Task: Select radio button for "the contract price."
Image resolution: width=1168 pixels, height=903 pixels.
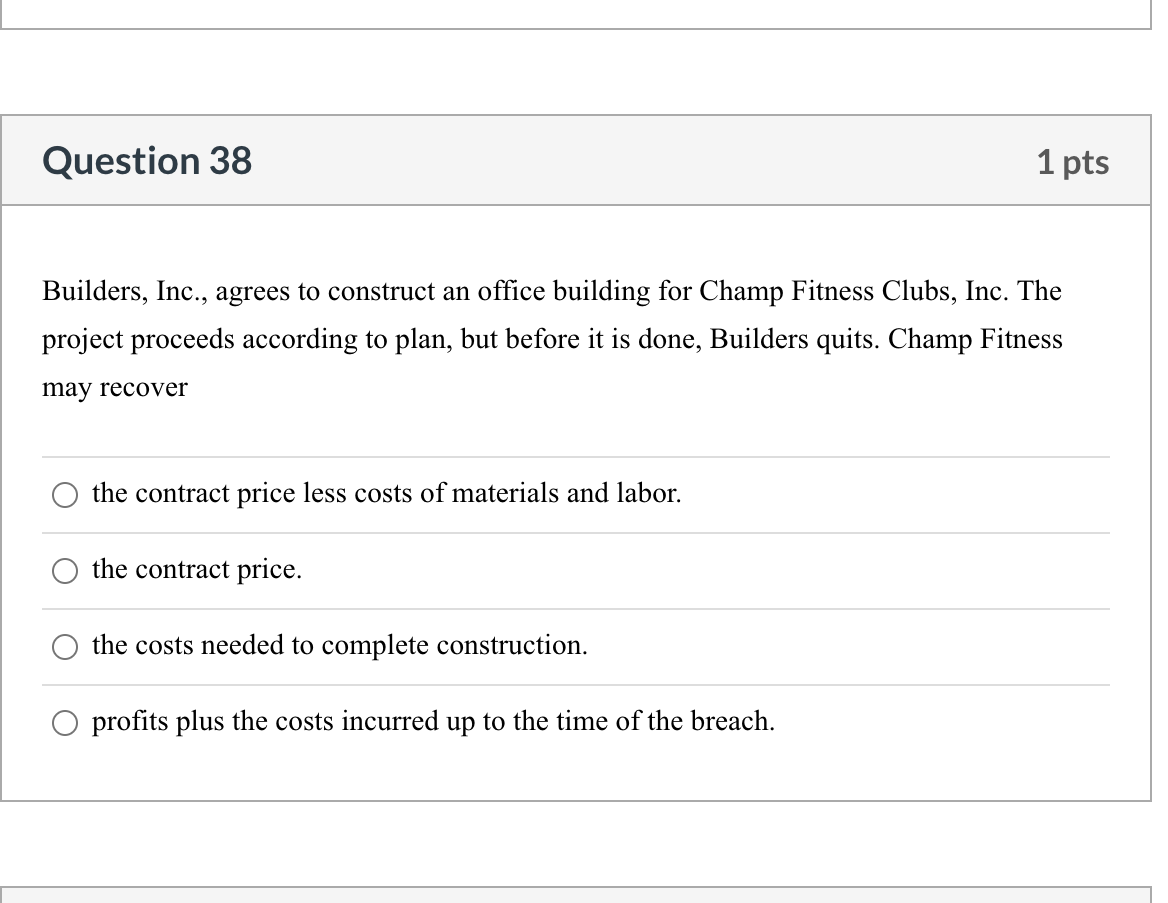Action: click(x=64, y=570)
